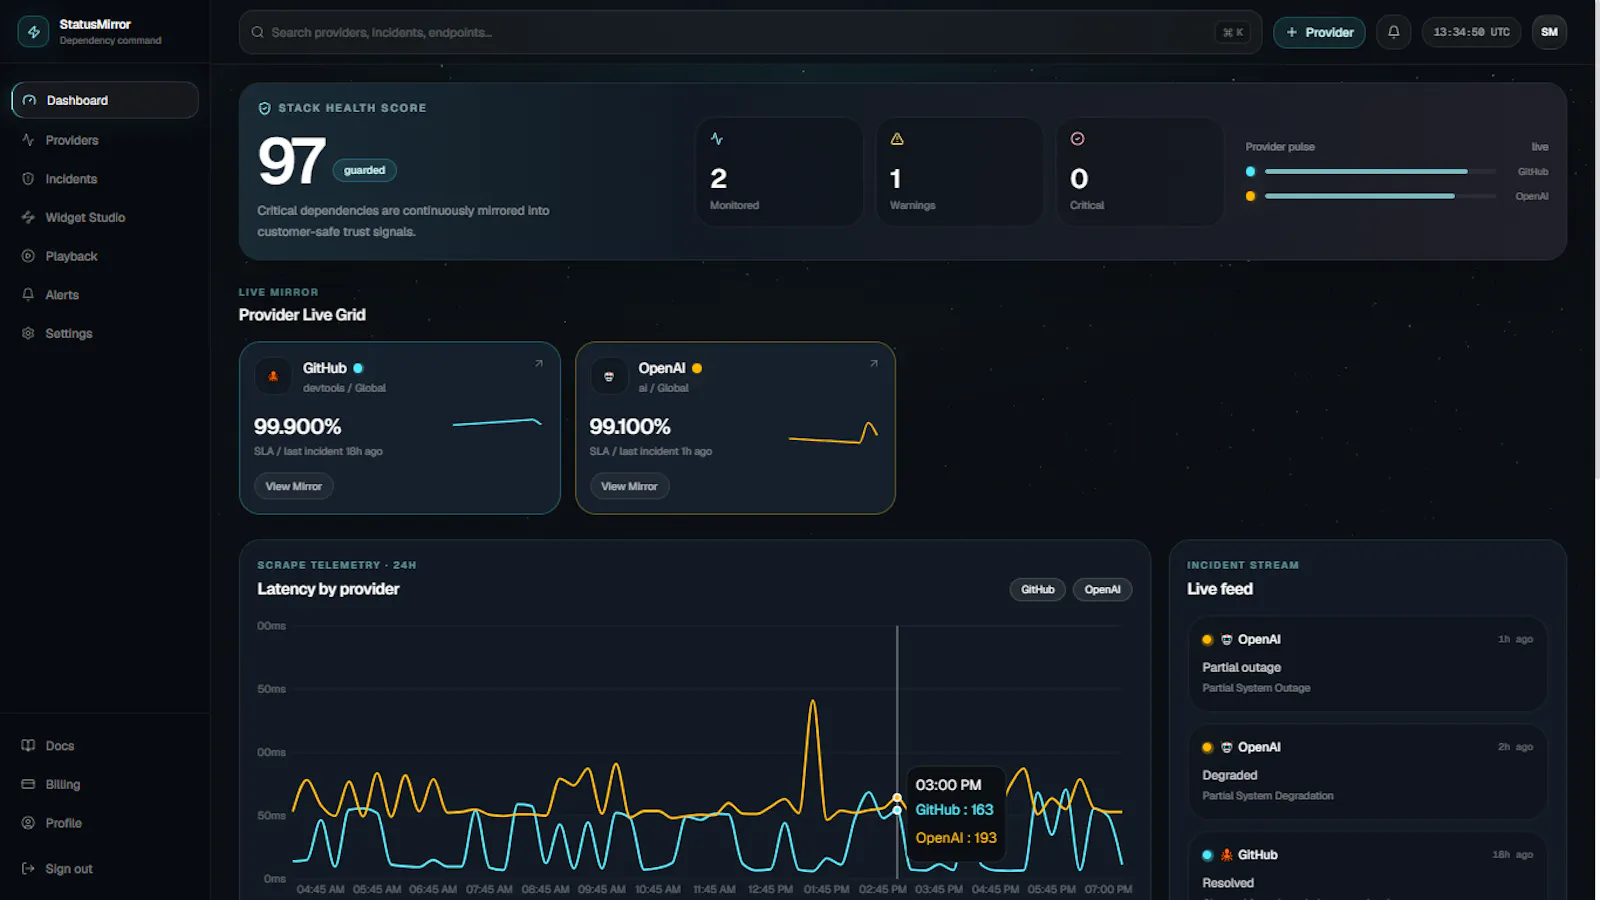Image resolution: width=1600 pixels, height=900 pixels.
Task: Click the Warnings triangle icon
Action: [x=897, y=139]
